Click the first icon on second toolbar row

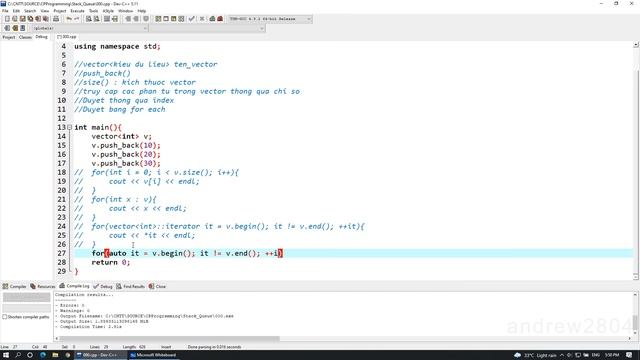point(7,28)
